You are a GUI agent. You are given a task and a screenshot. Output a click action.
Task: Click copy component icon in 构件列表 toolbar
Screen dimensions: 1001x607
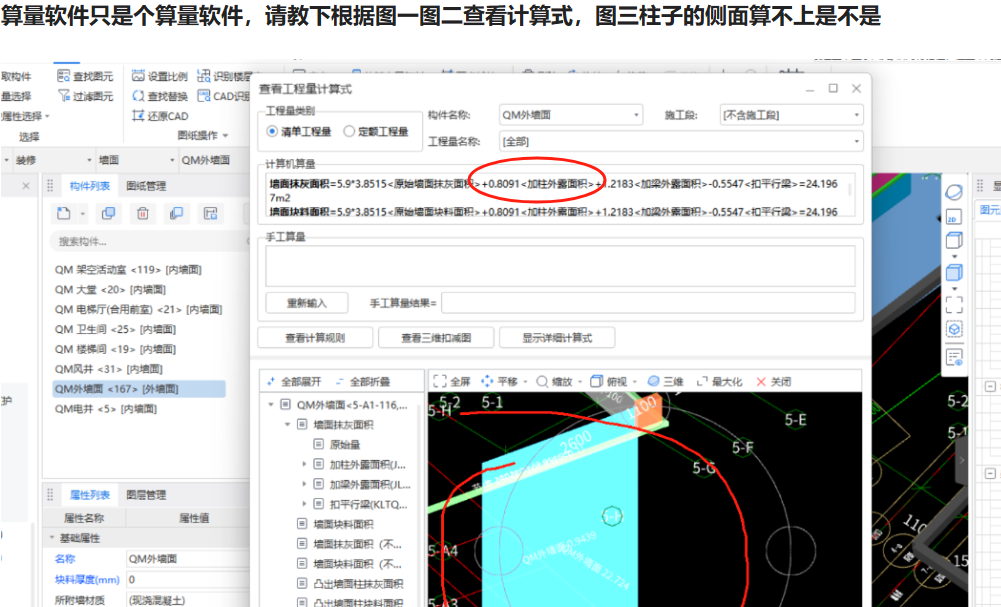(109, 213)
